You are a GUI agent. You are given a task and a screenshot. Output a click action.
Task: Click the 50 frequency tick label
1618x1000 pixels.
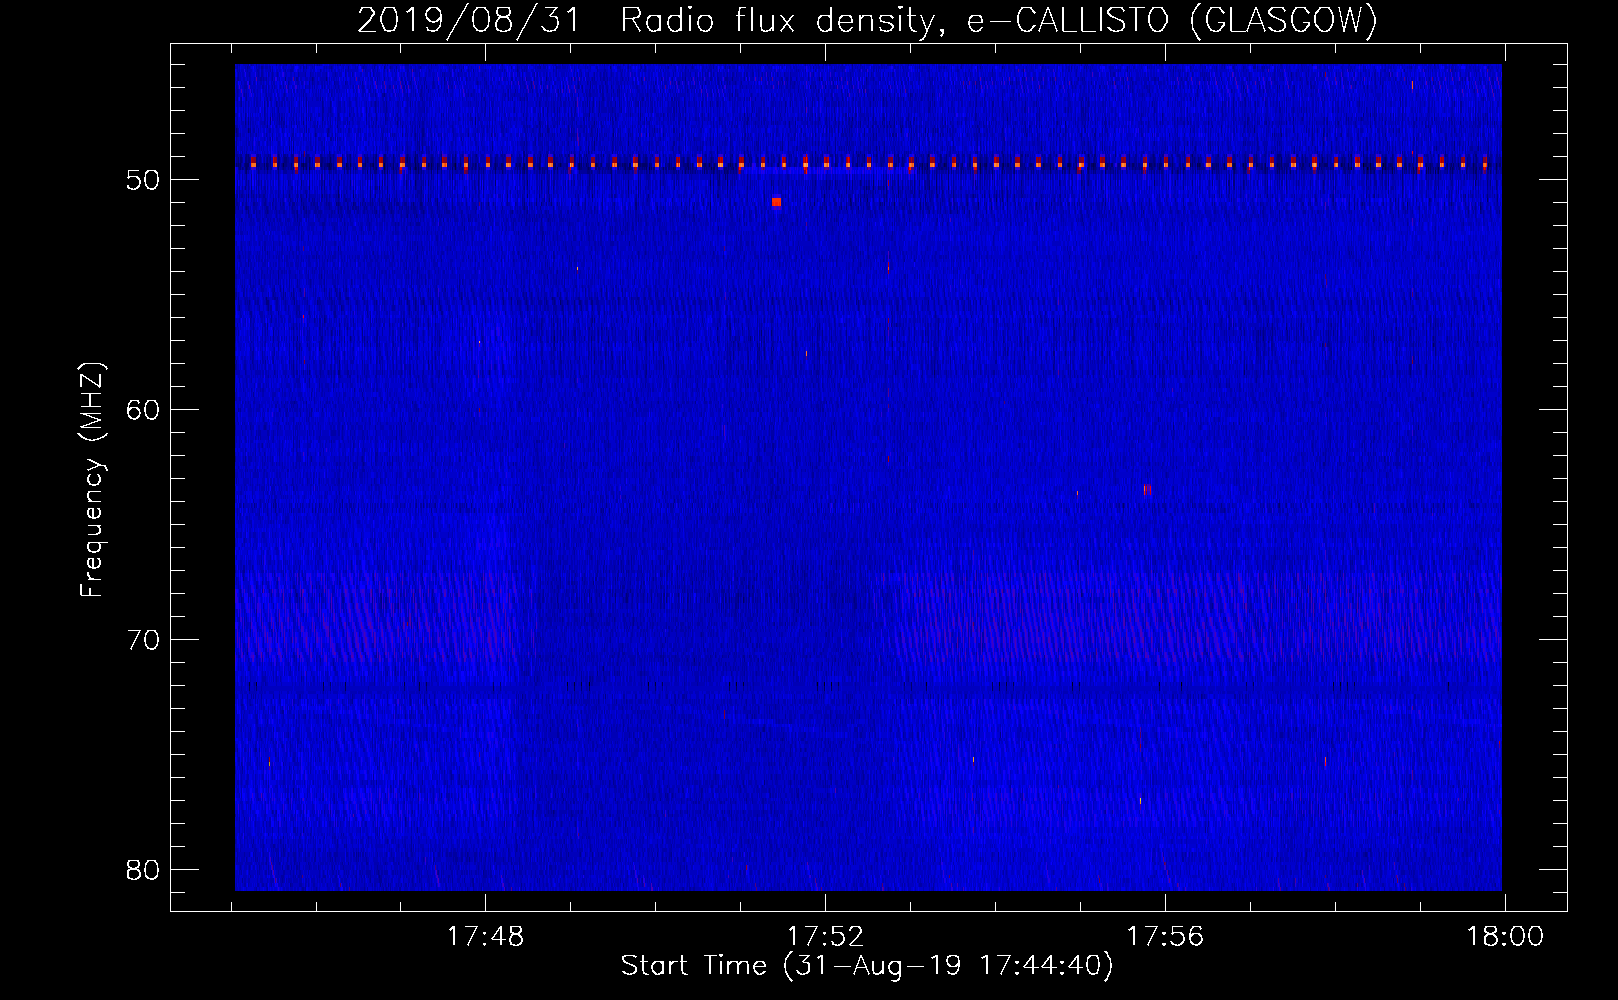click(x=143, y=180)
